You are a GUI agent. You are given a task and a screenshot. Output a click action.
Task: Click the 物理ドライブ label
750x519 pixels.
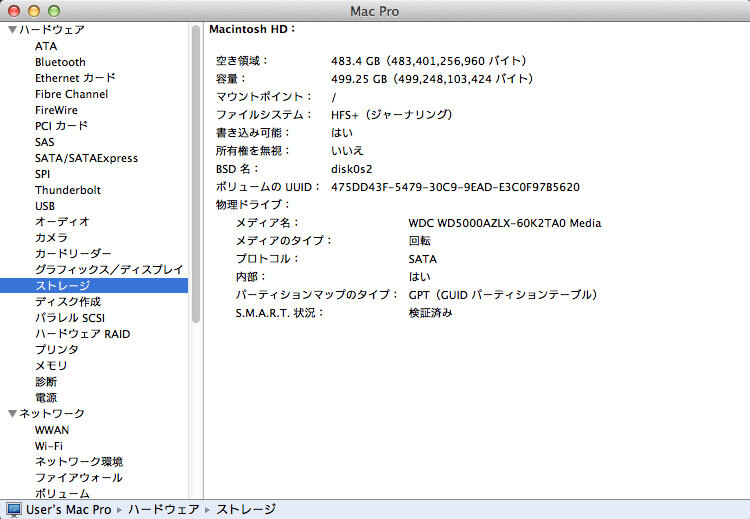pyautogui.click(x=253, y=205)
